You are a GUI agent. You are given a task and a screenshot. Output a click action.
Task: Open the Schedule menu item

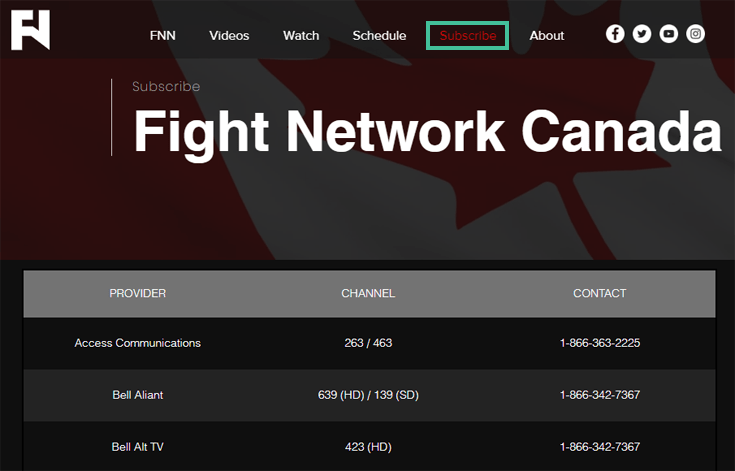coord(379,36)
